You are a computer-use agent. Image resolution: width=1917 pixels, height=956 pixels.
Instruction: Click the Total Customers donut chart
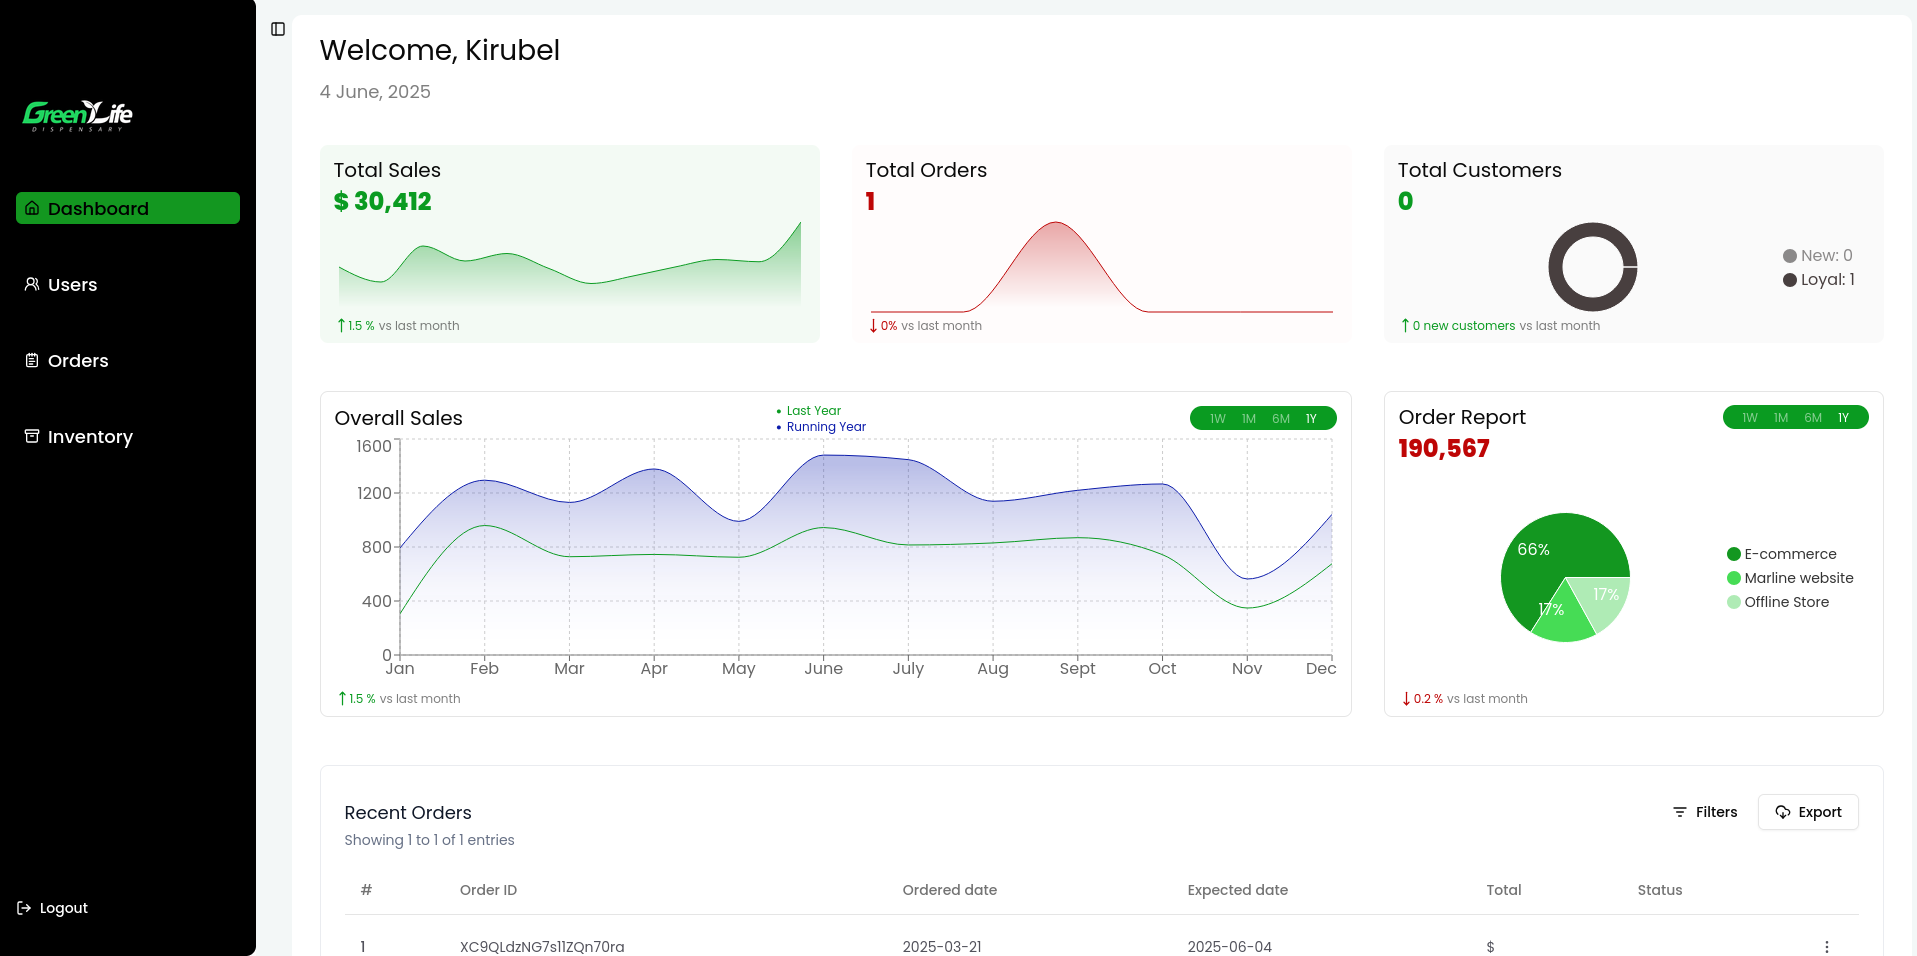point(1592,267)
